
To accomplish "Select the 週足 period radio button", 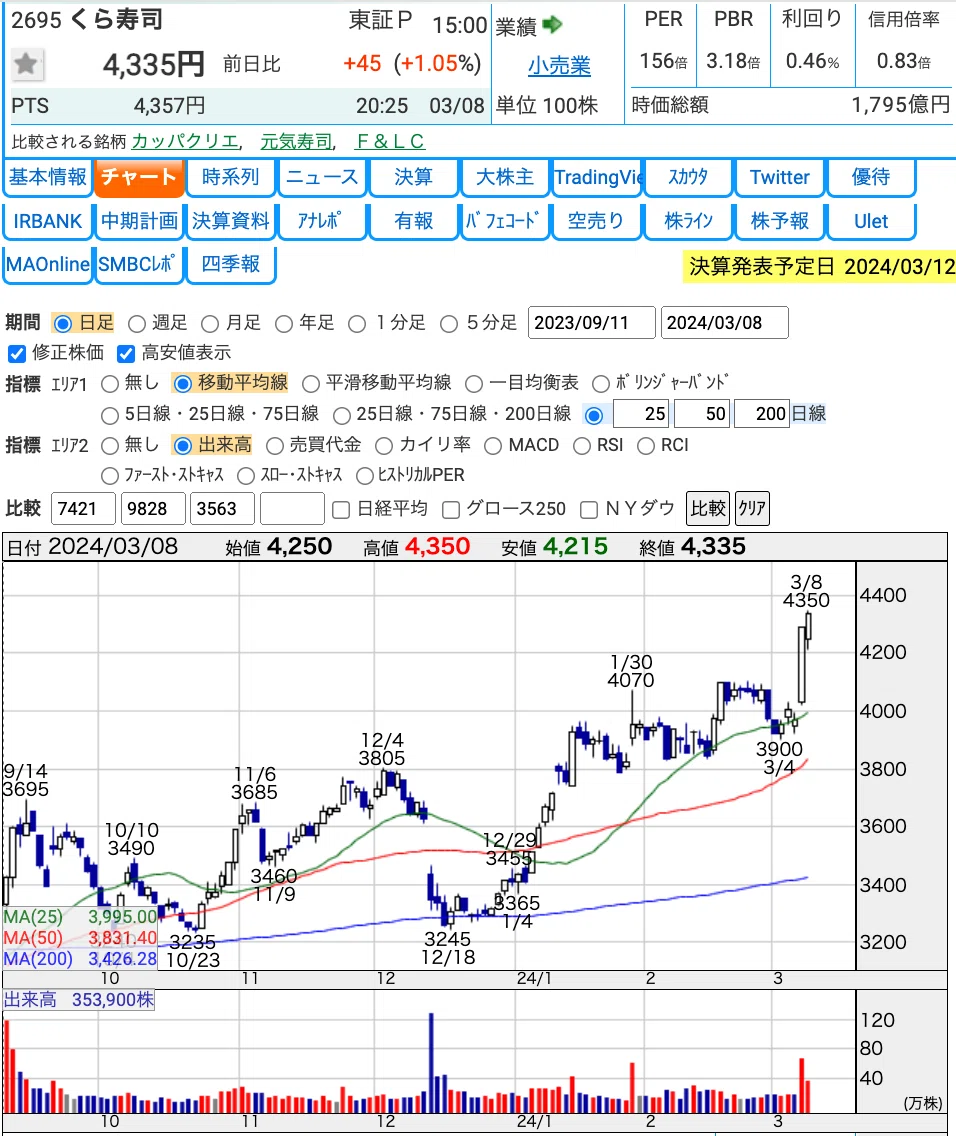I will coord(137,323).
